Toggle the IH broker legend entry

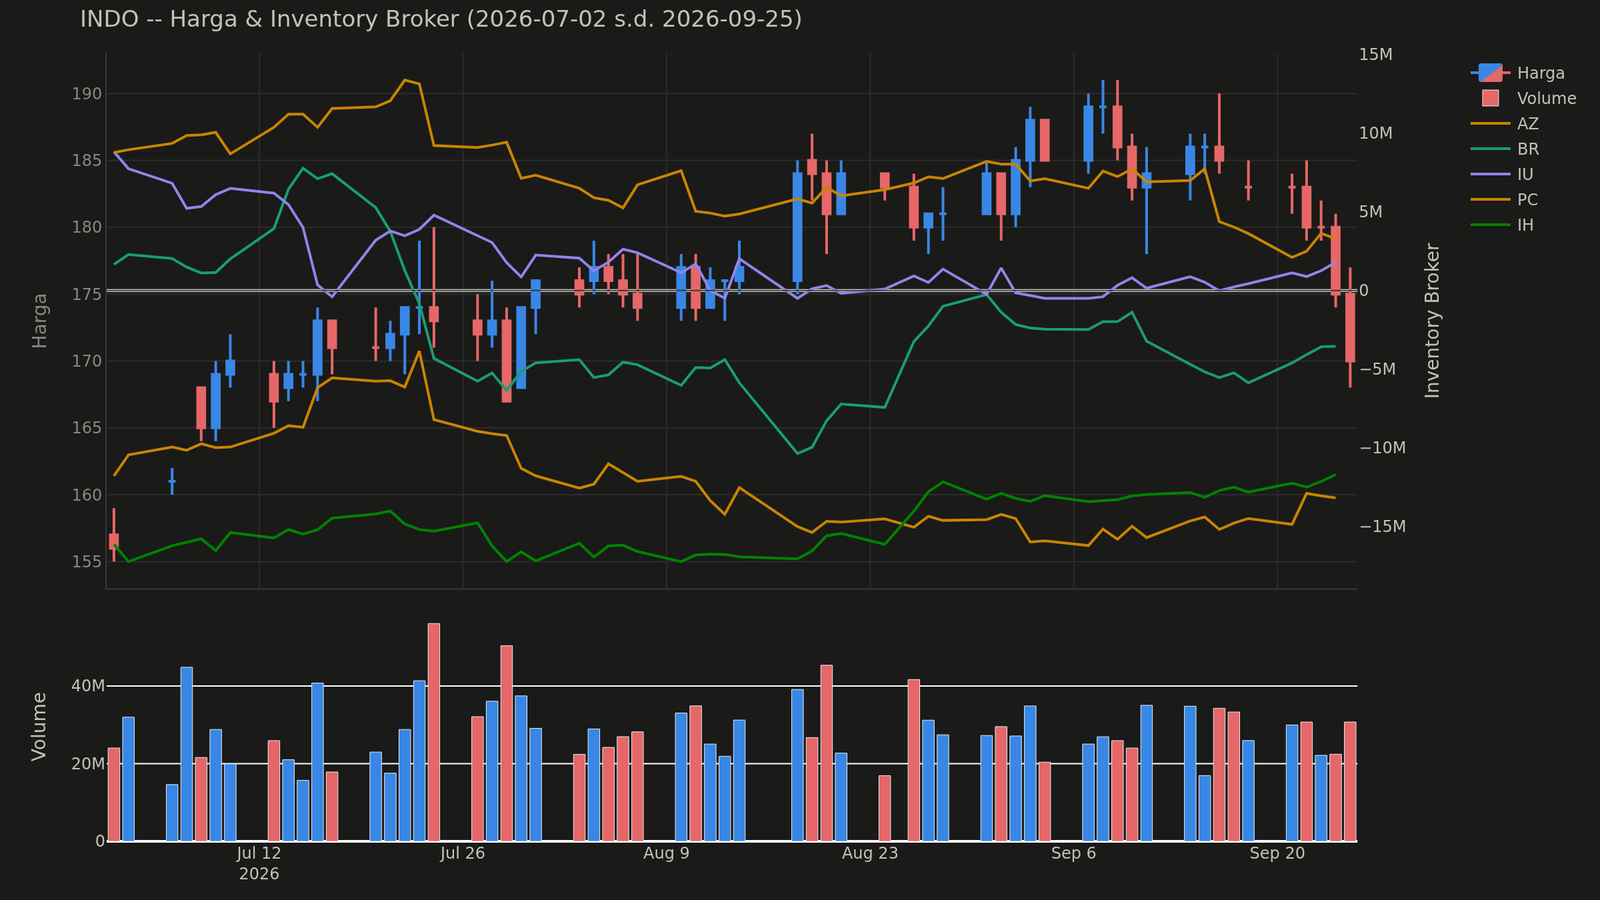[1503, 225]
